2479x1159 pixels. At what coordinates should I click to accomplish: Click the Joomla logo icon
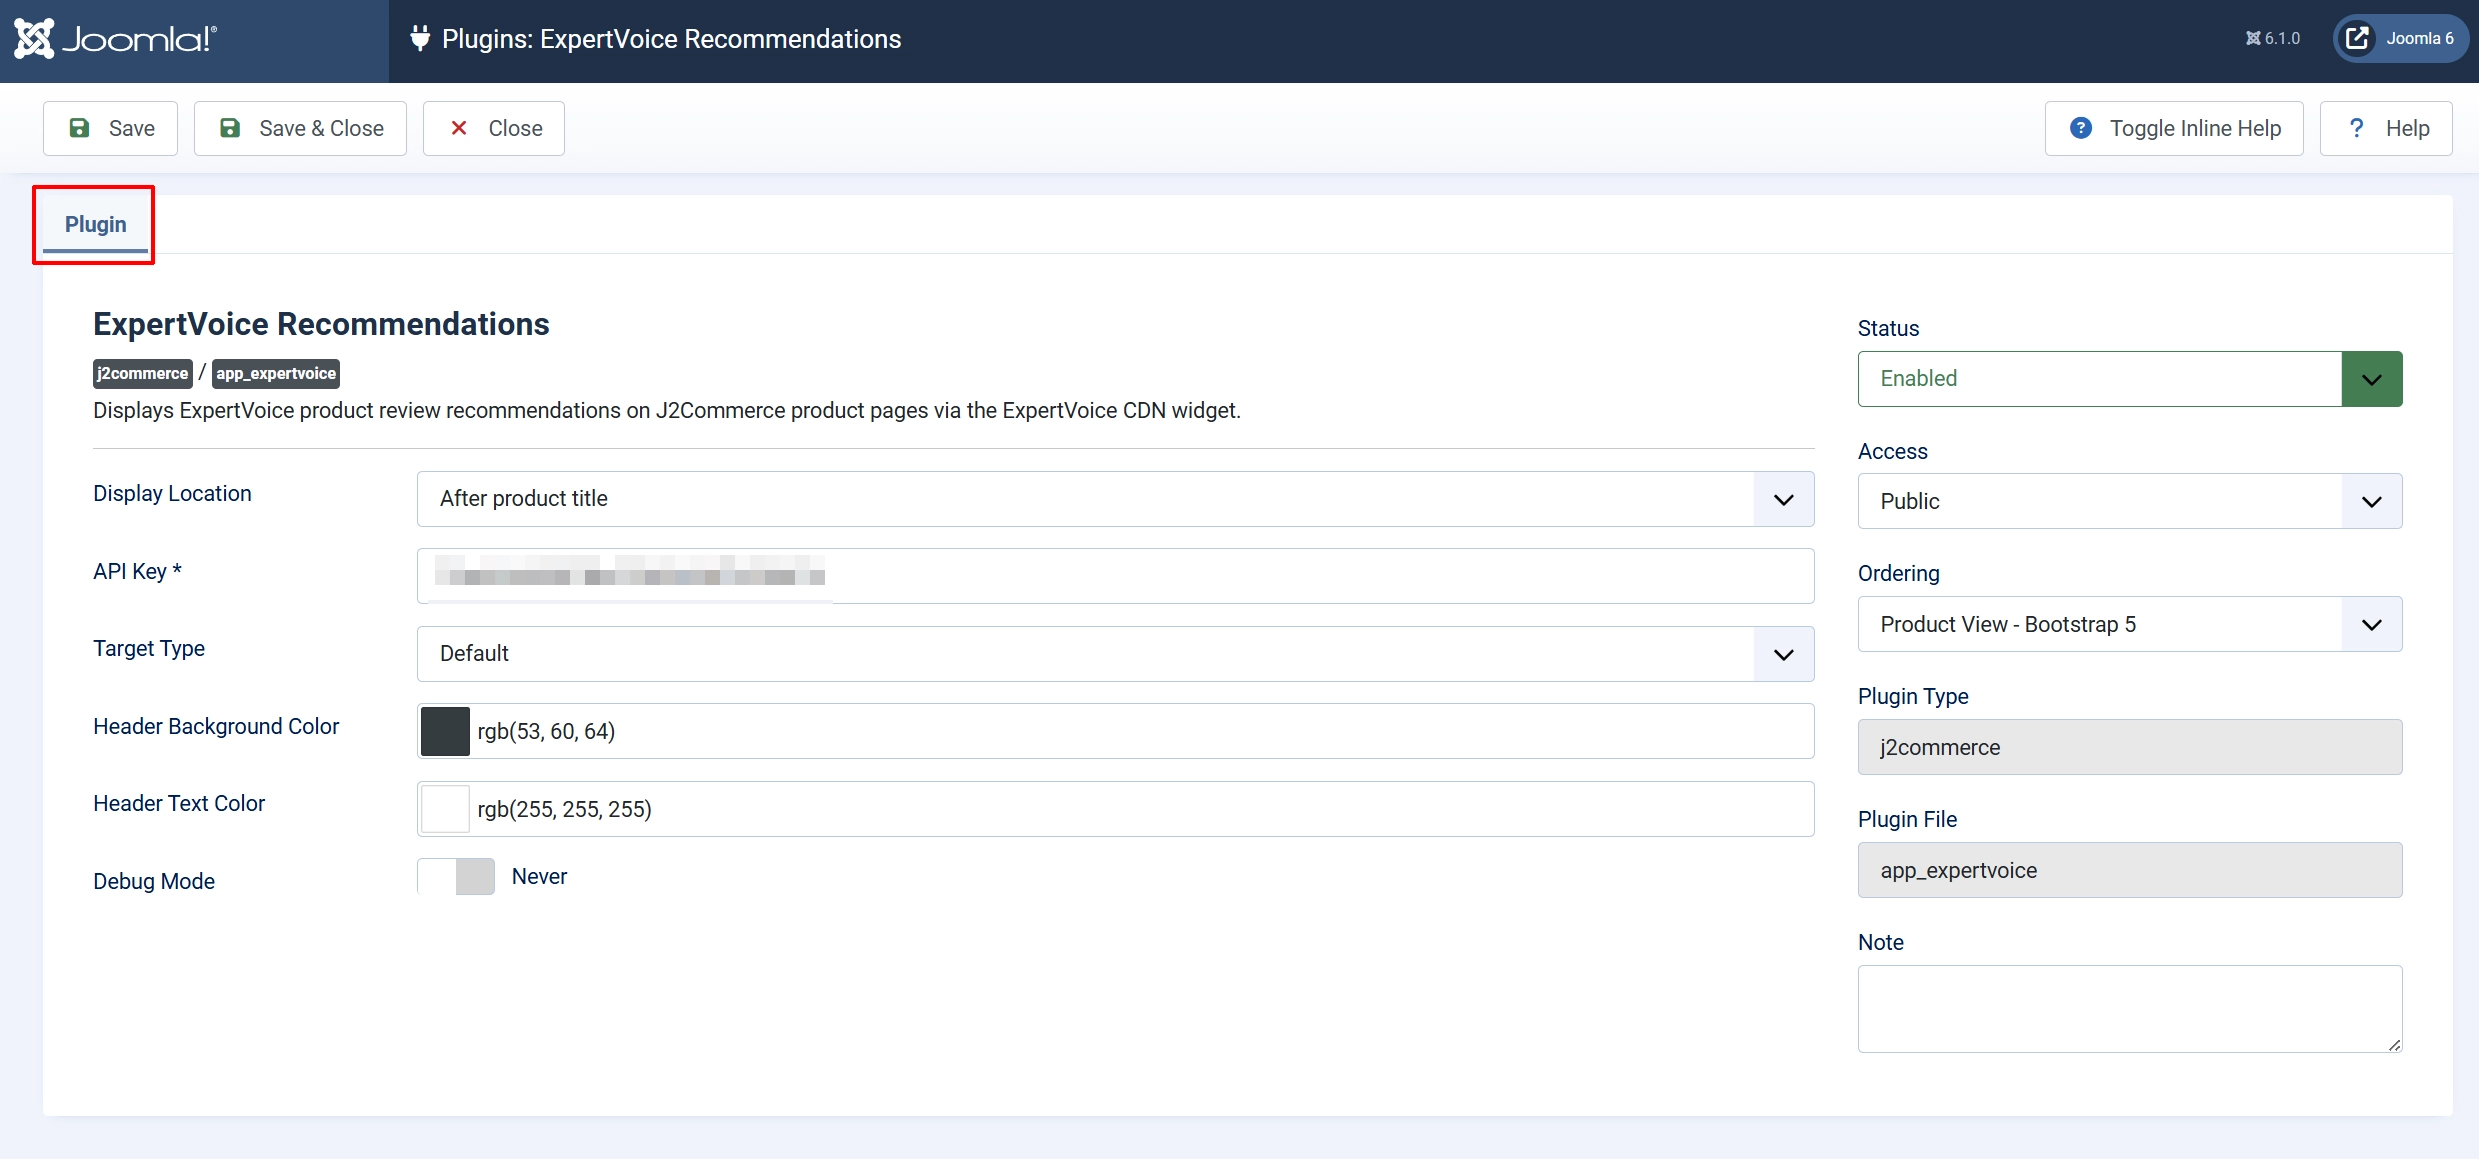(34, 39)
